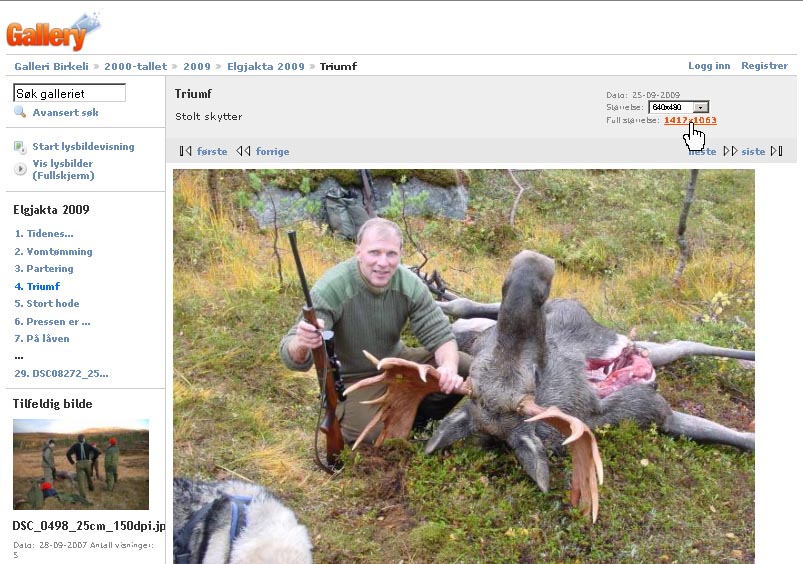Open the Registrer link
This screenshot has height=564, width=803.
click(764, 66)
